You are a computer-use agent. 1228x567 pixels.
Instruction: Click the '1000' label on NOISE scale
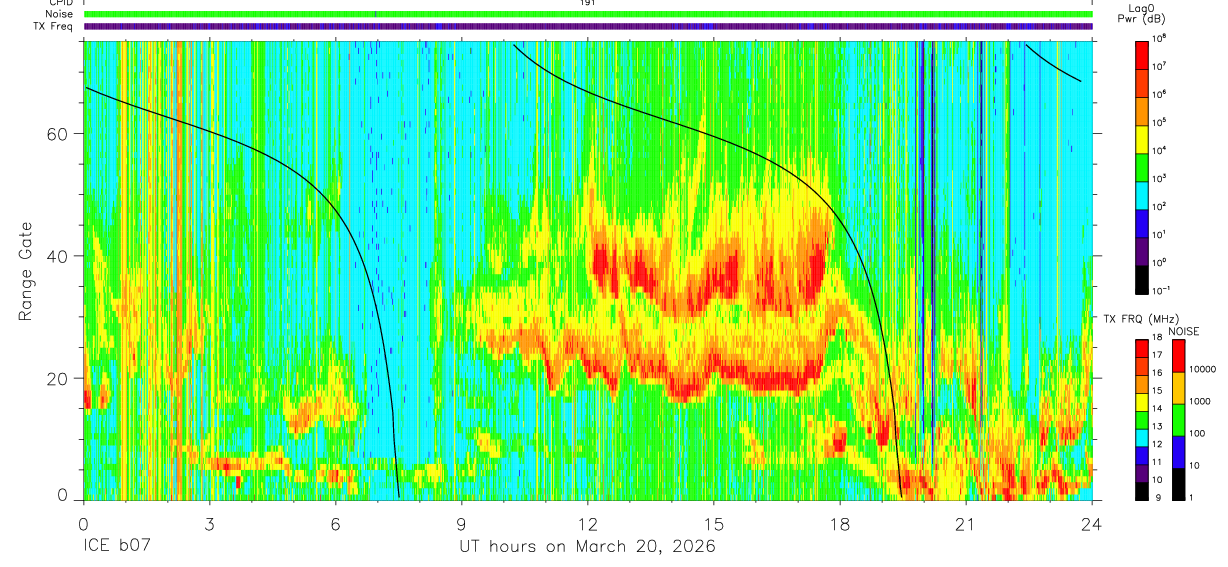click(1200, 401)
